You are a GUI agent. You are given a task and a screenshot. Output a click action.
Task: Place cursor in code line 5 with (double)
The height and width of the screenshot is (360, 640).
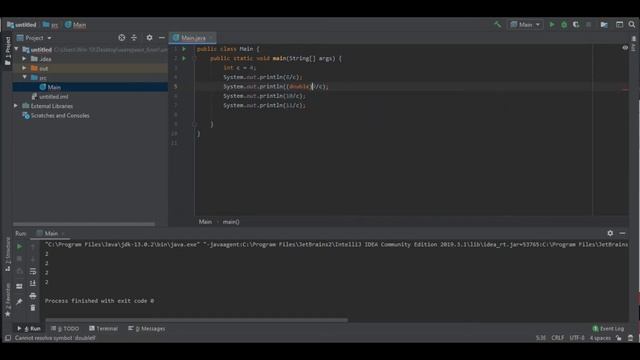[276, 87]
